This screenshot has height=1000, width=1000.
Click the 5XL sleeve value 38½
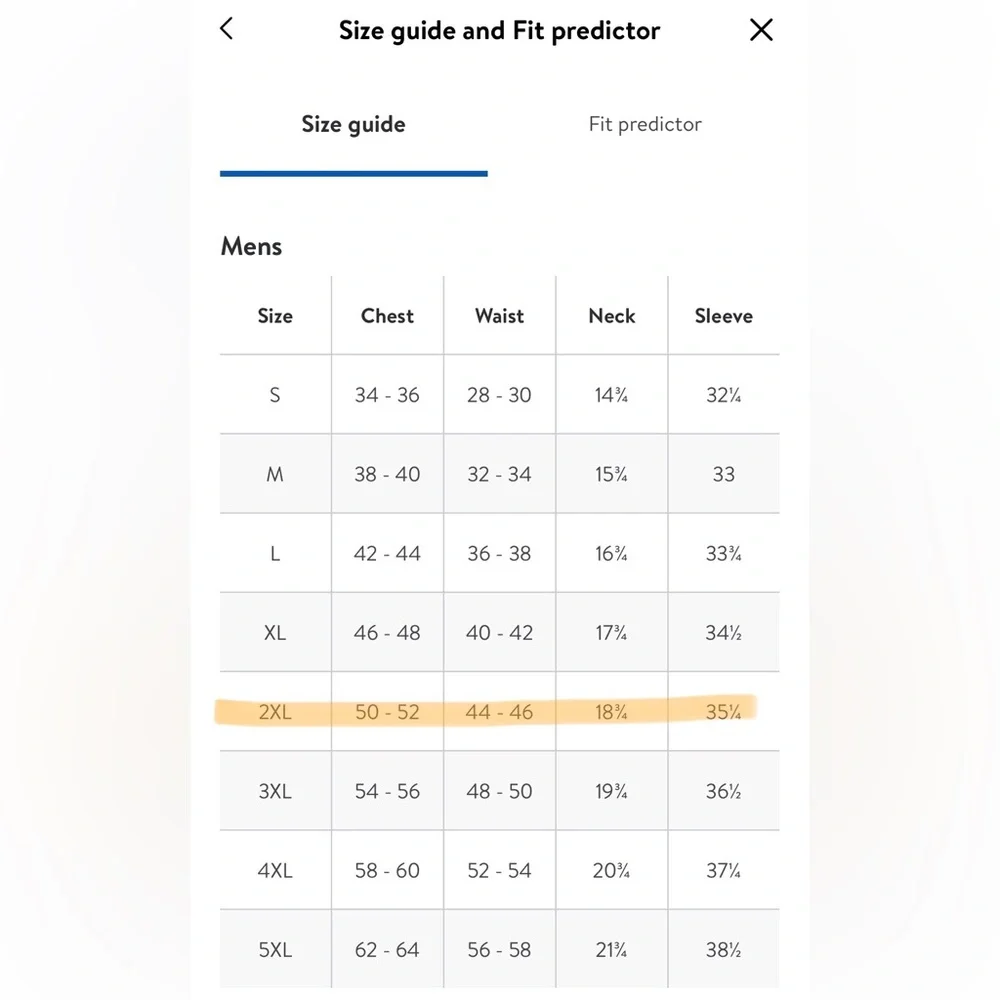[723, 950]
